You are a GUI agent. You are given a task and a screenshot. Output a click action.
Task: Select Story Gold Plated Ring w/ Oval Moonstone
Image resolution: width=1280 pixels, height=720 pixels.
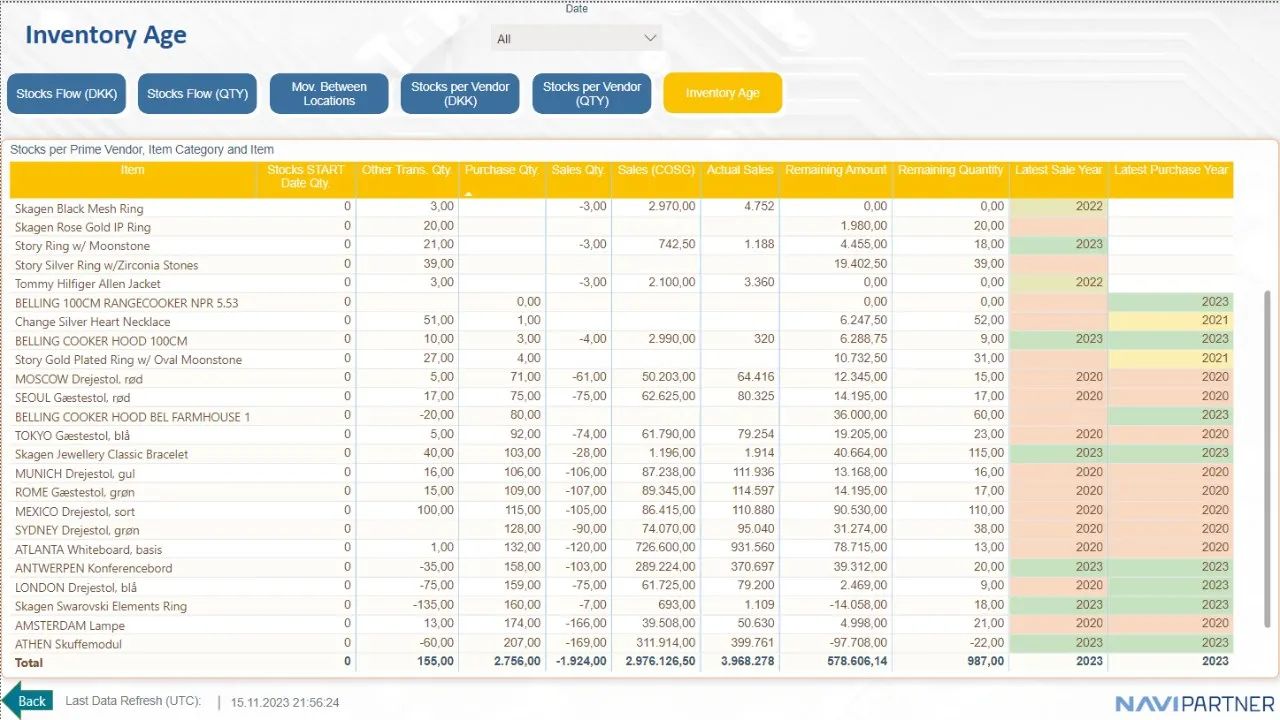[128, 360]
